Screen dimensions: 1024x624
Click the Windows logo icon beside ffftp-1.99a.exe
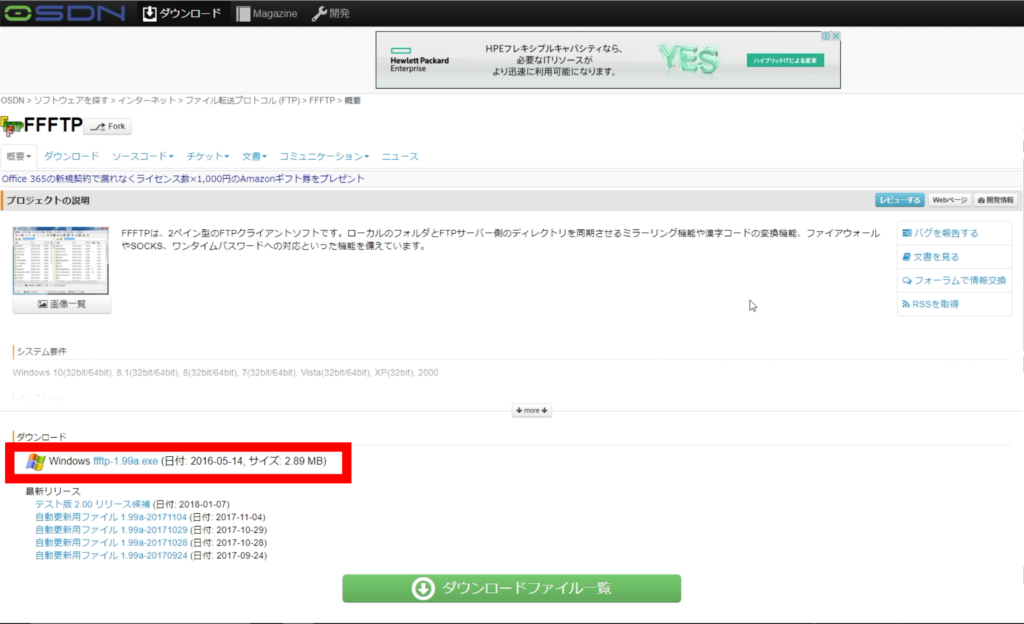tap(36, 461)
